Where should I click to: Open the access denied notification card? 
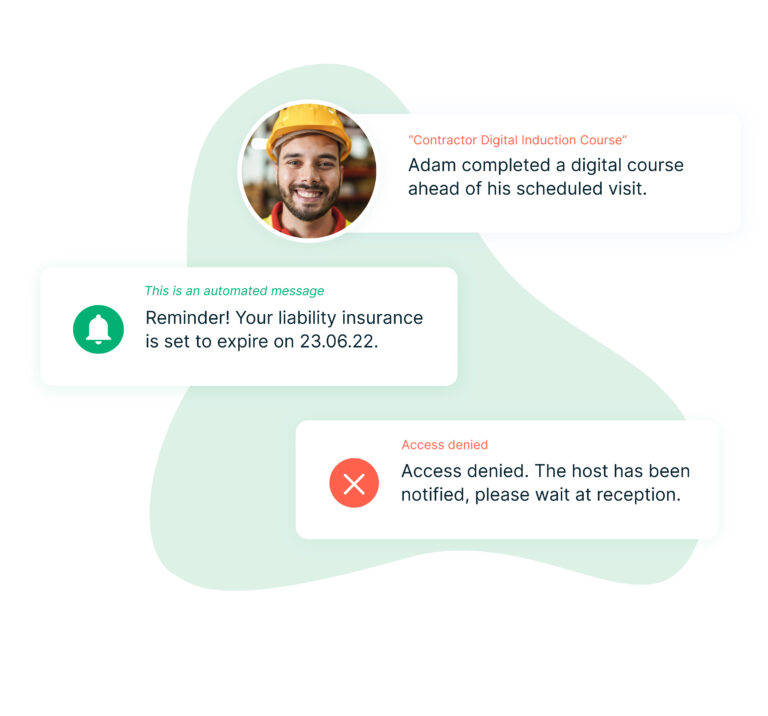[x=507, y=480]
